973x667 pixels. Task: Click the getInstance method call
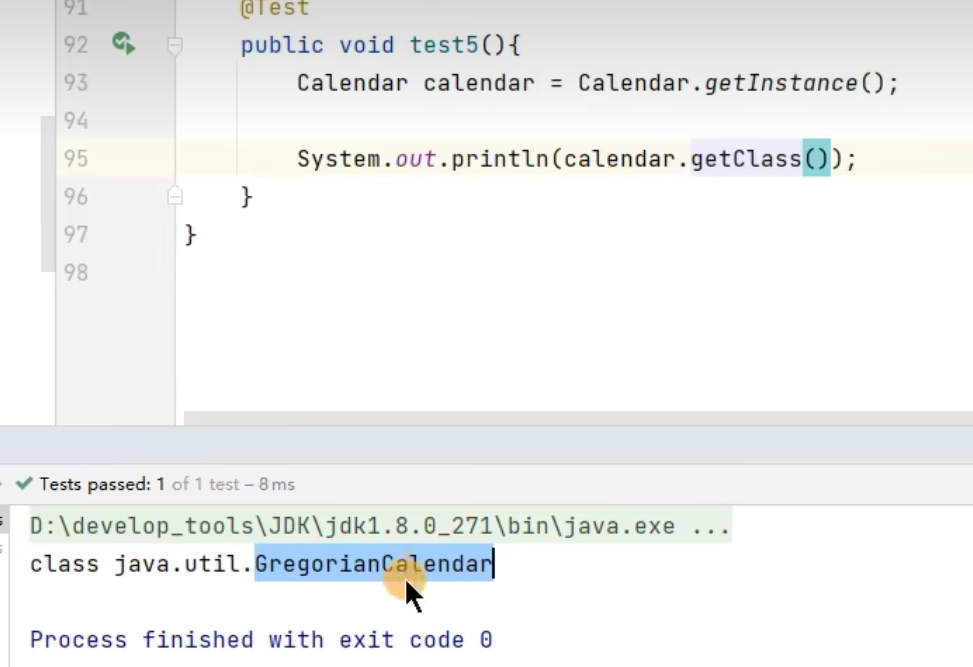[x=781, y=83]
